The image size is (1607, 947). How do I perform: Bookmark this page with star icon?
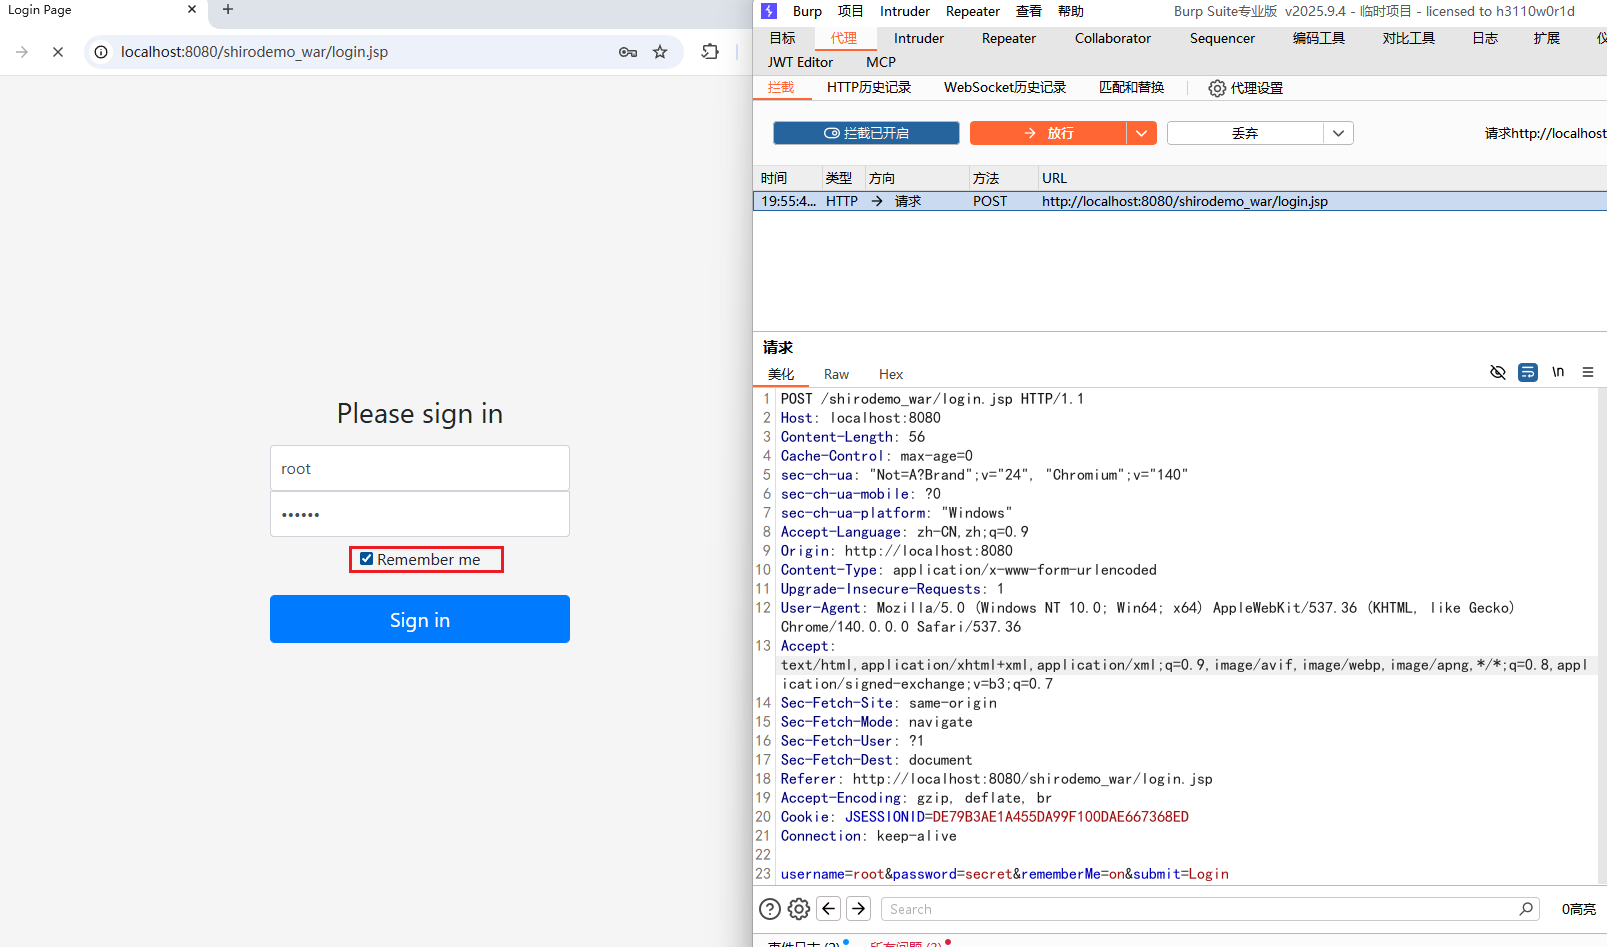click(x=660, y=52)
